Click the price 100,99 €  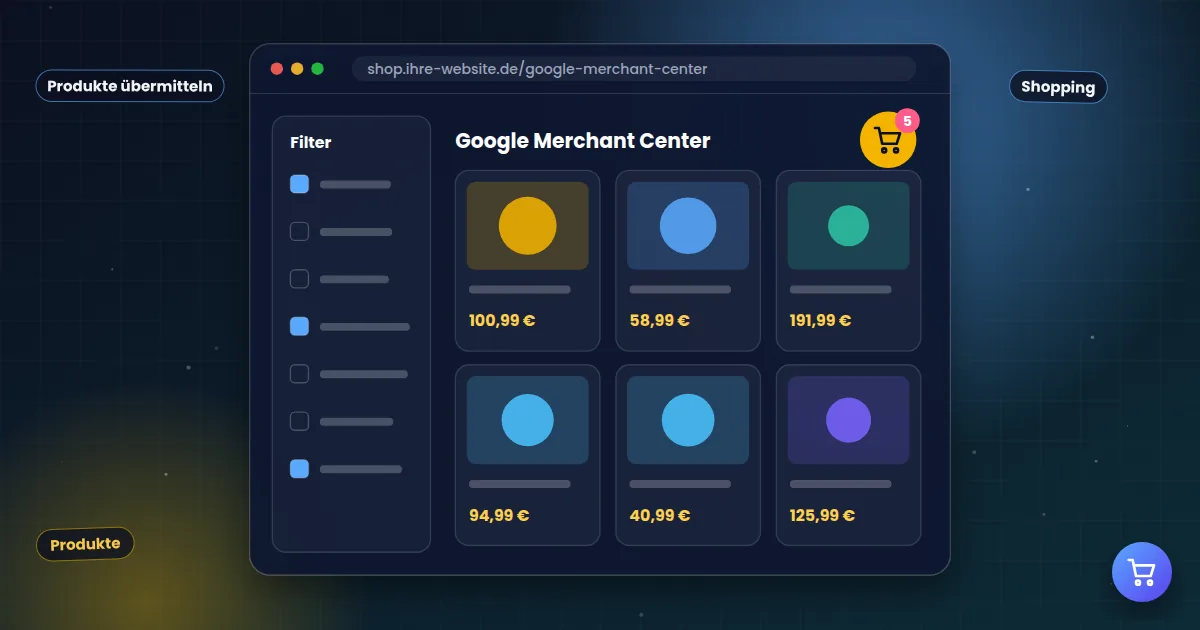coord(502,321)
